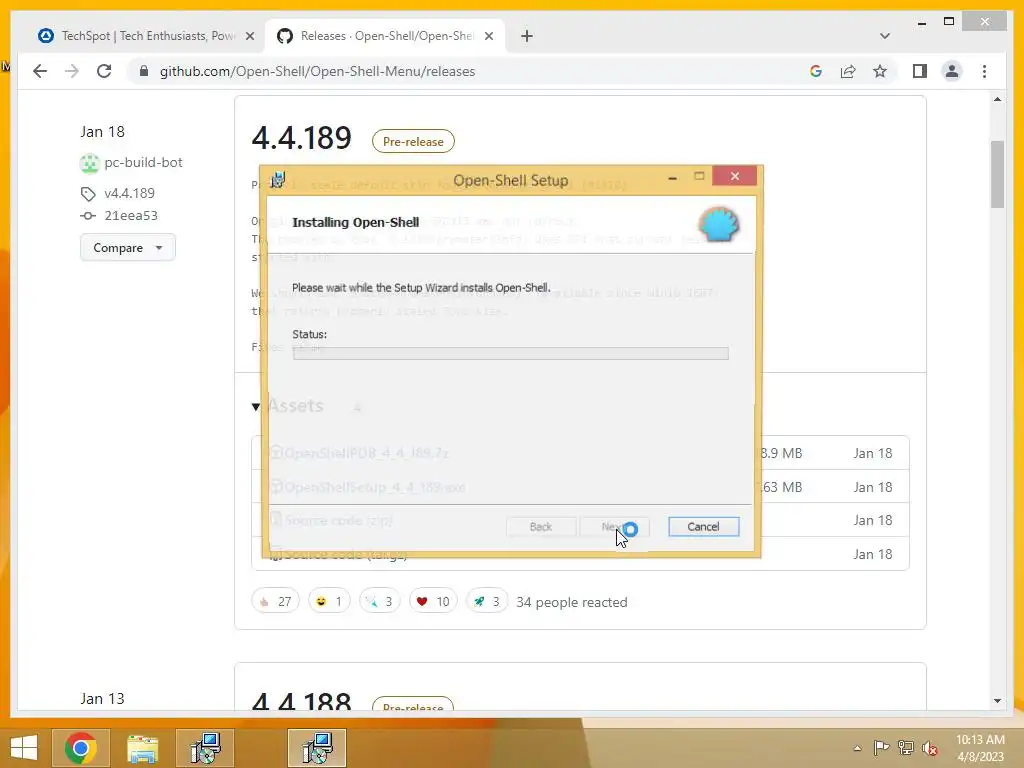Screen dimensions: 1024x768
Task: Click the 4.4.189 release heading
Action: tap(301, 138)
